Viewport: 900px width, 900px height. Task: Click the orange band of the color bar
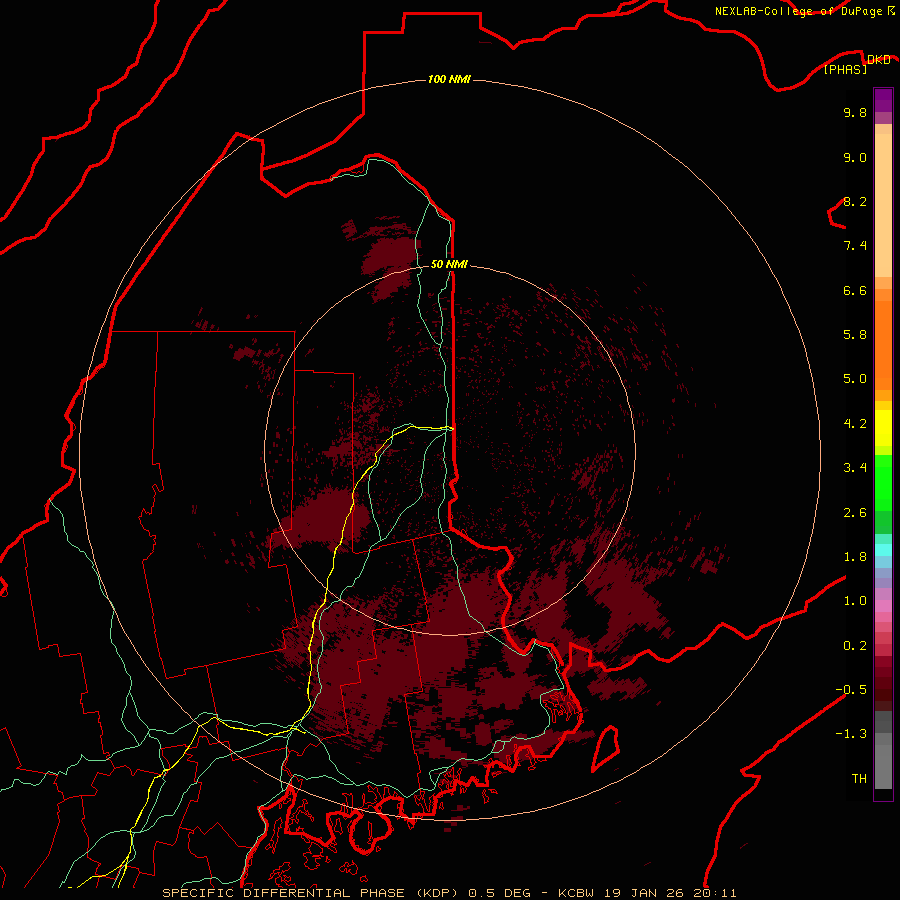(x=883, y=346)
